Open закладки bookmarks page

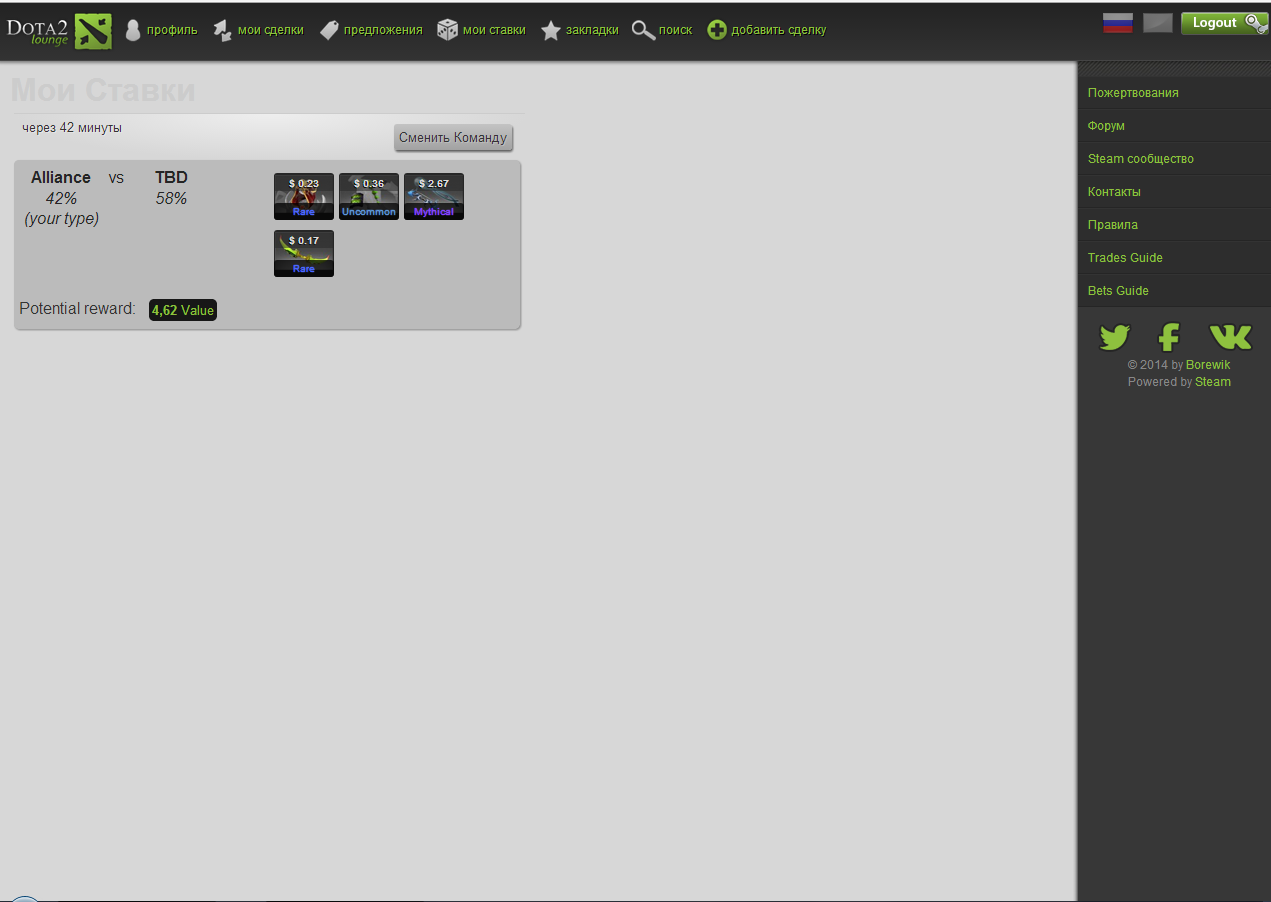click(x=591, y=30)
